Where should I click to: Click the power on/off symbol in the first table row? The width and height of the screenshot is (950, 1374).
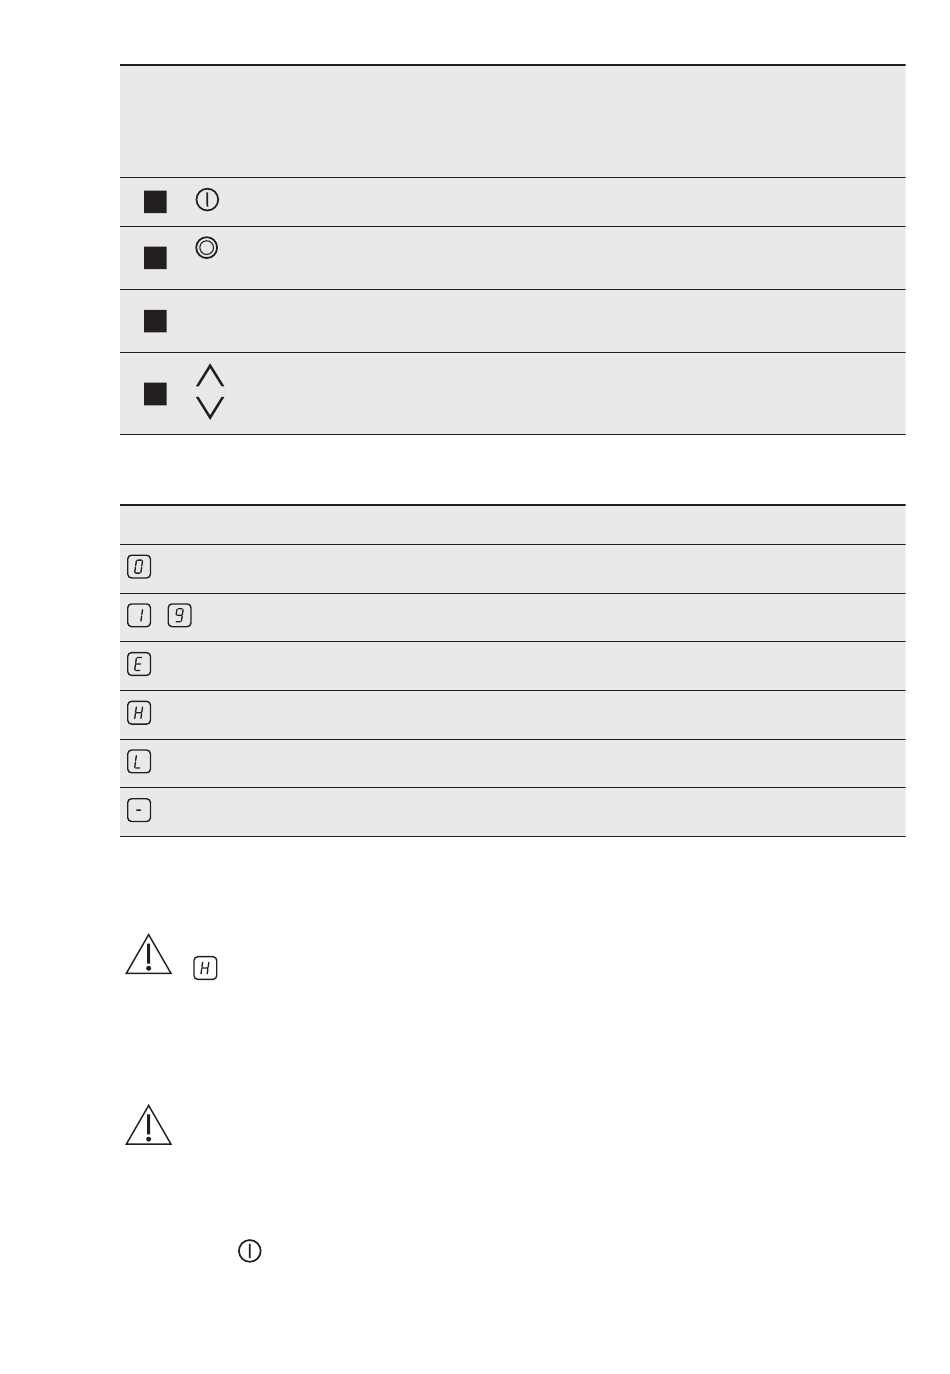207,200
